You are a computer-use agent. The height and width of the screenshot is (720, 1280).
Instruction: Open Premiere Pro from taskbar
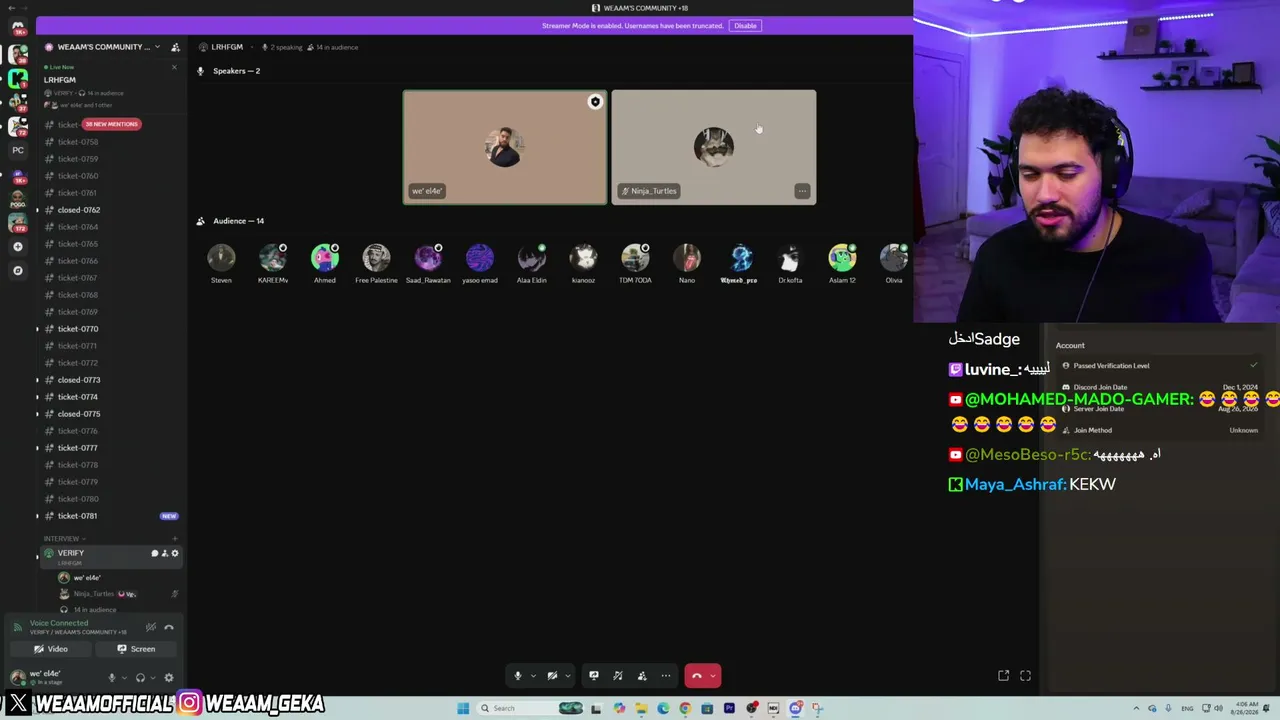729,709
